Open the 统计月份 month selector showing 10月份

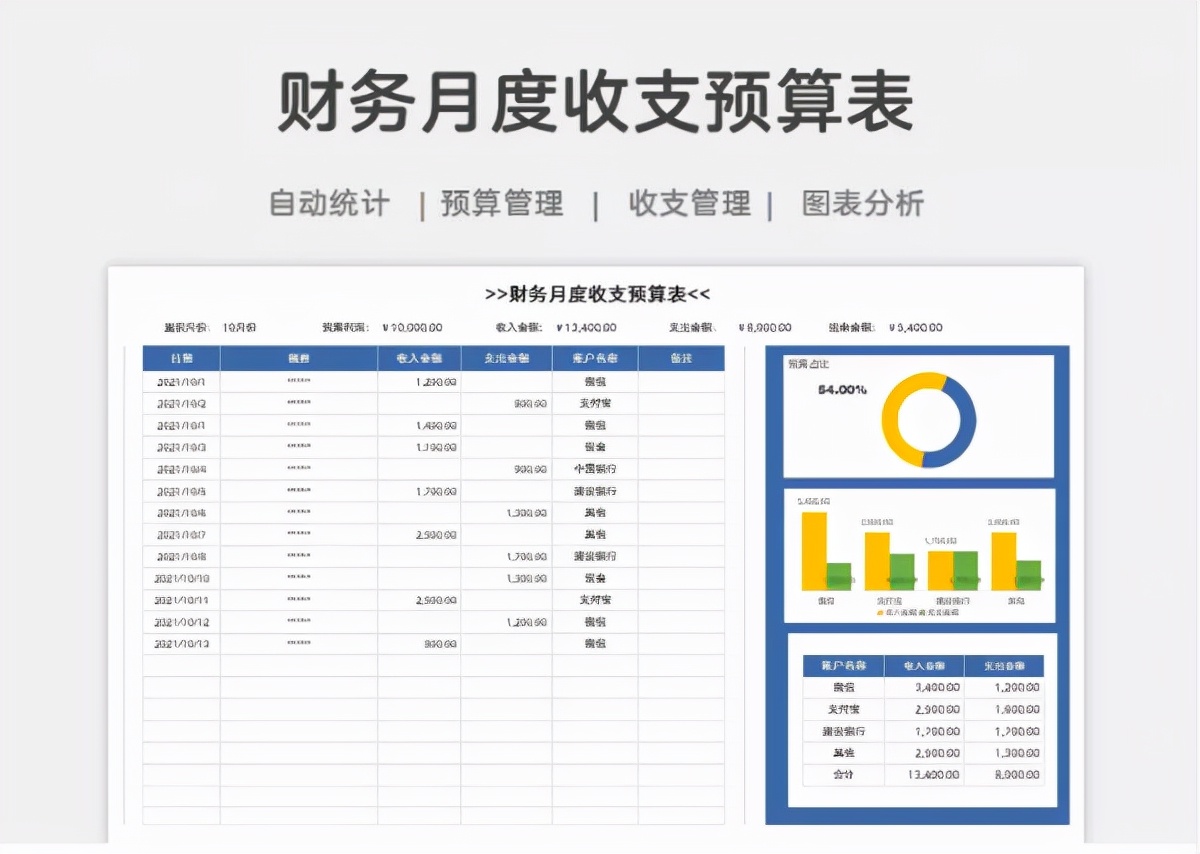(240, 327)
